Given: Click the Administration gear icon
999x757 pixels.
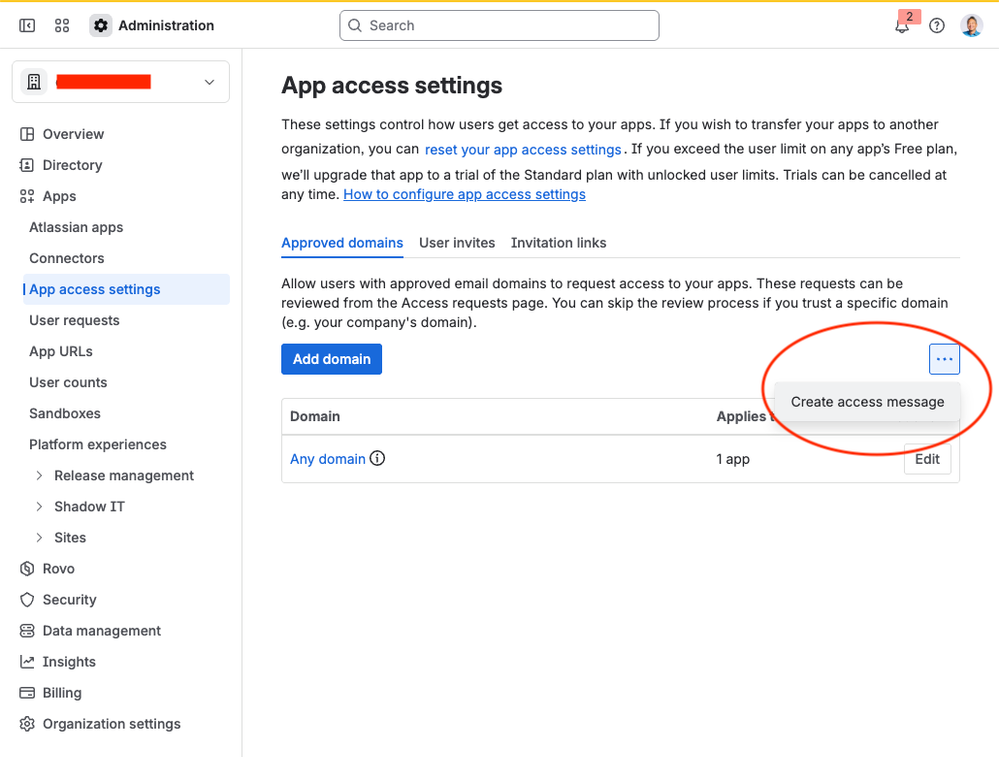Looking at the screenshot, I should tap(101, 25).
